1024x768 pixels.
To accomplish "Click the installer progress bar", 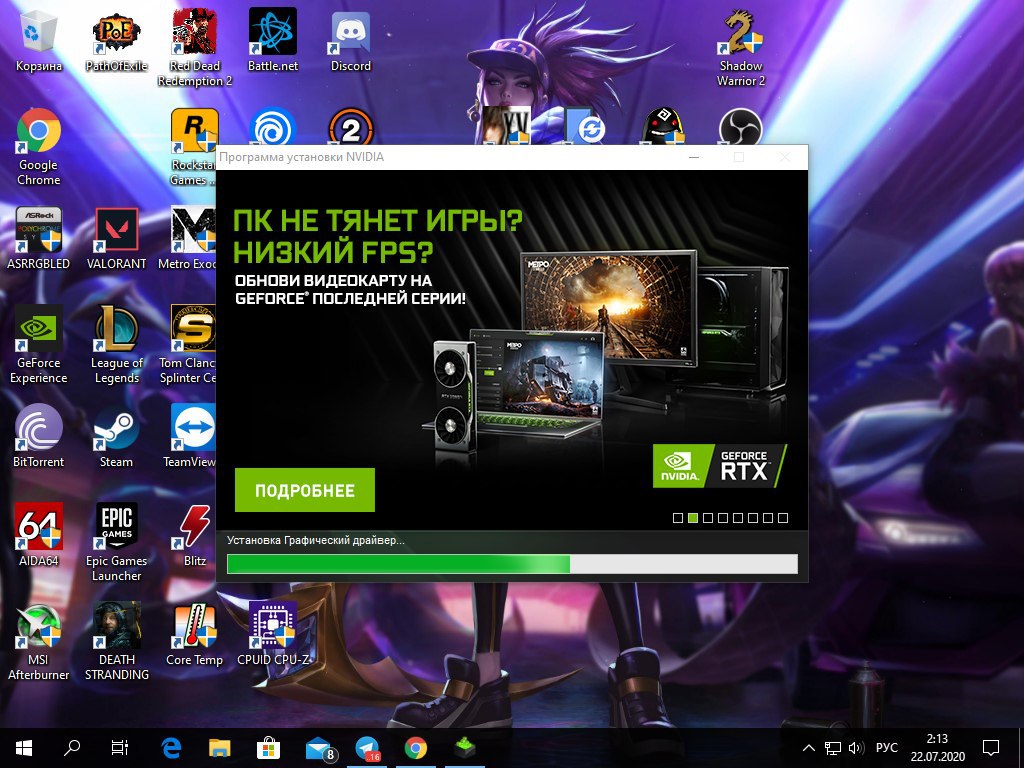I will 512,564.
